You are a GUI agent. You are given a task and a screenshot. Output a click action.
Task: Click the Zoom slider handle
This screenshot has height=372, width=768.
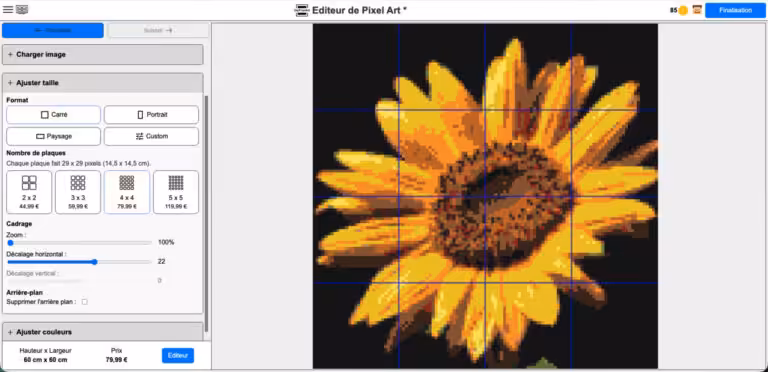pos(10,243)
